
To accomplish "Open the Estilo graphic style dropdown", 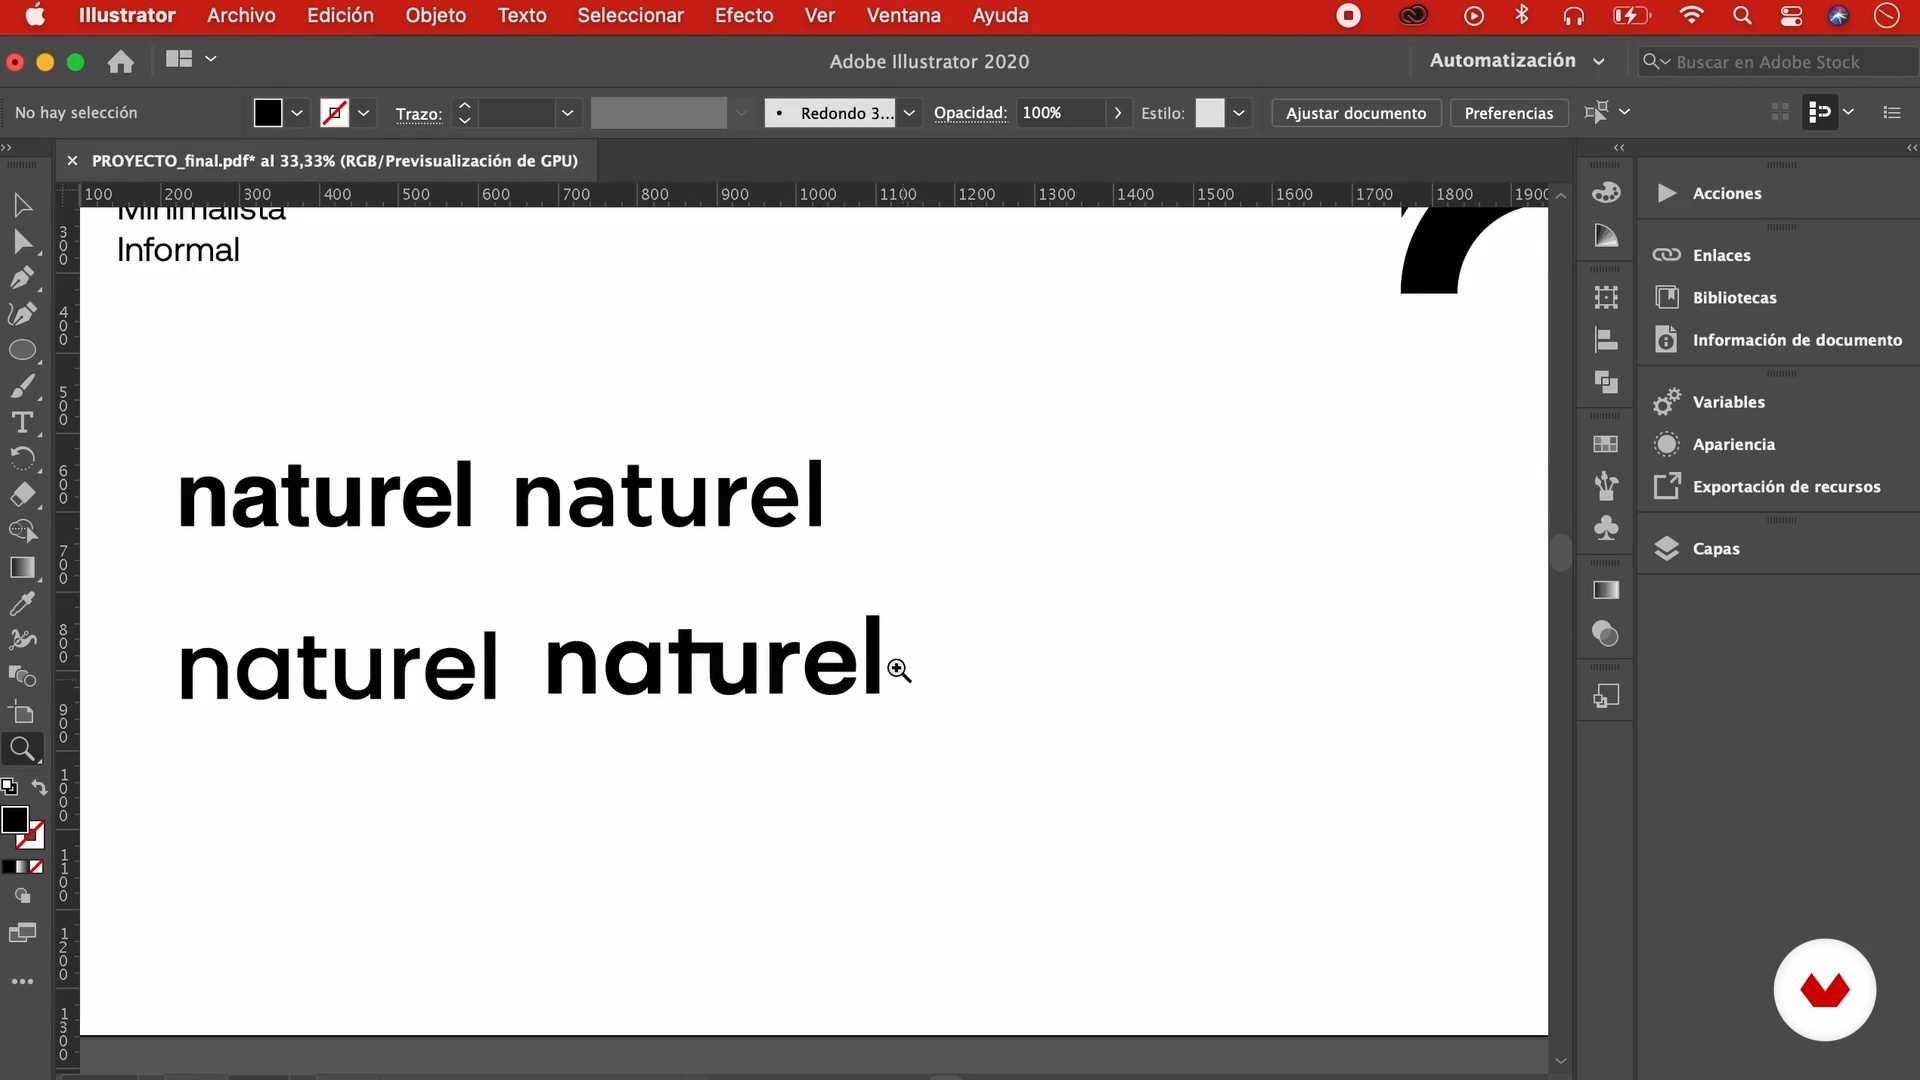I will [1239, 113].
